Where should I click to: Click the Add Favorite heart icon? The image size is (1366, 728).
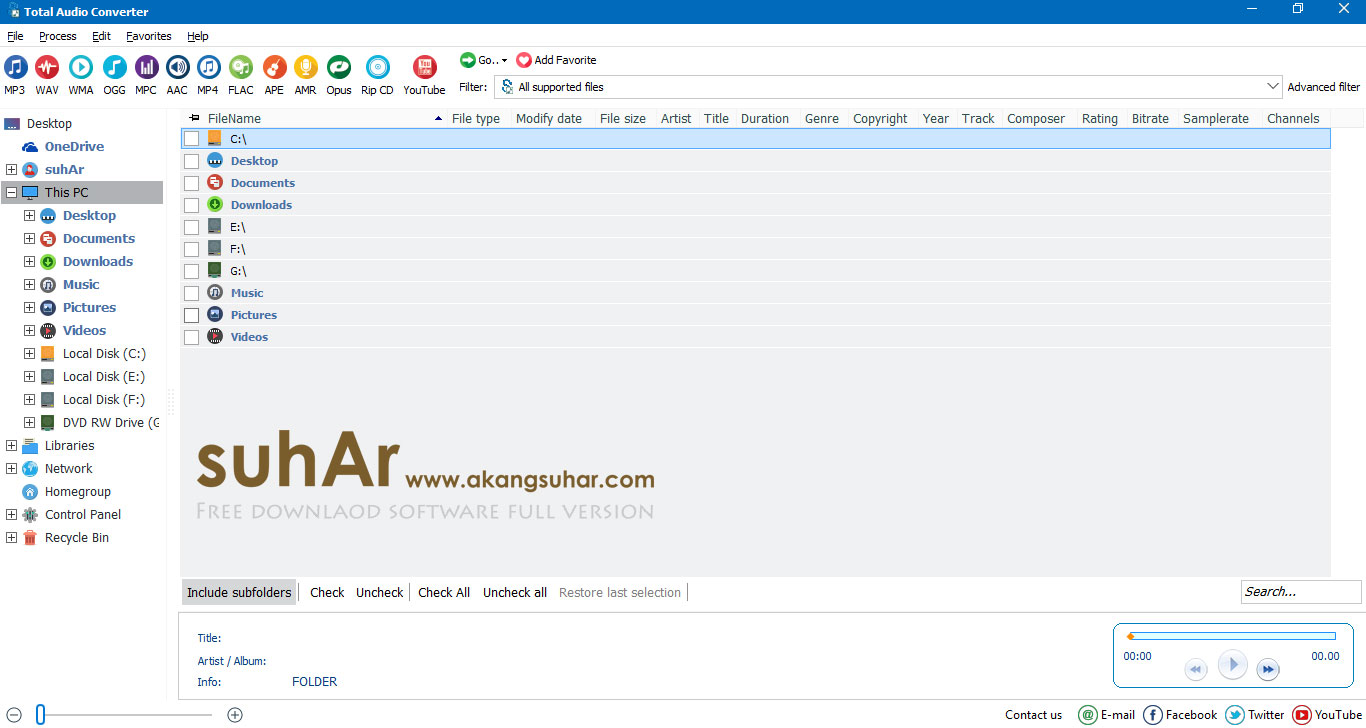(524, 60)
